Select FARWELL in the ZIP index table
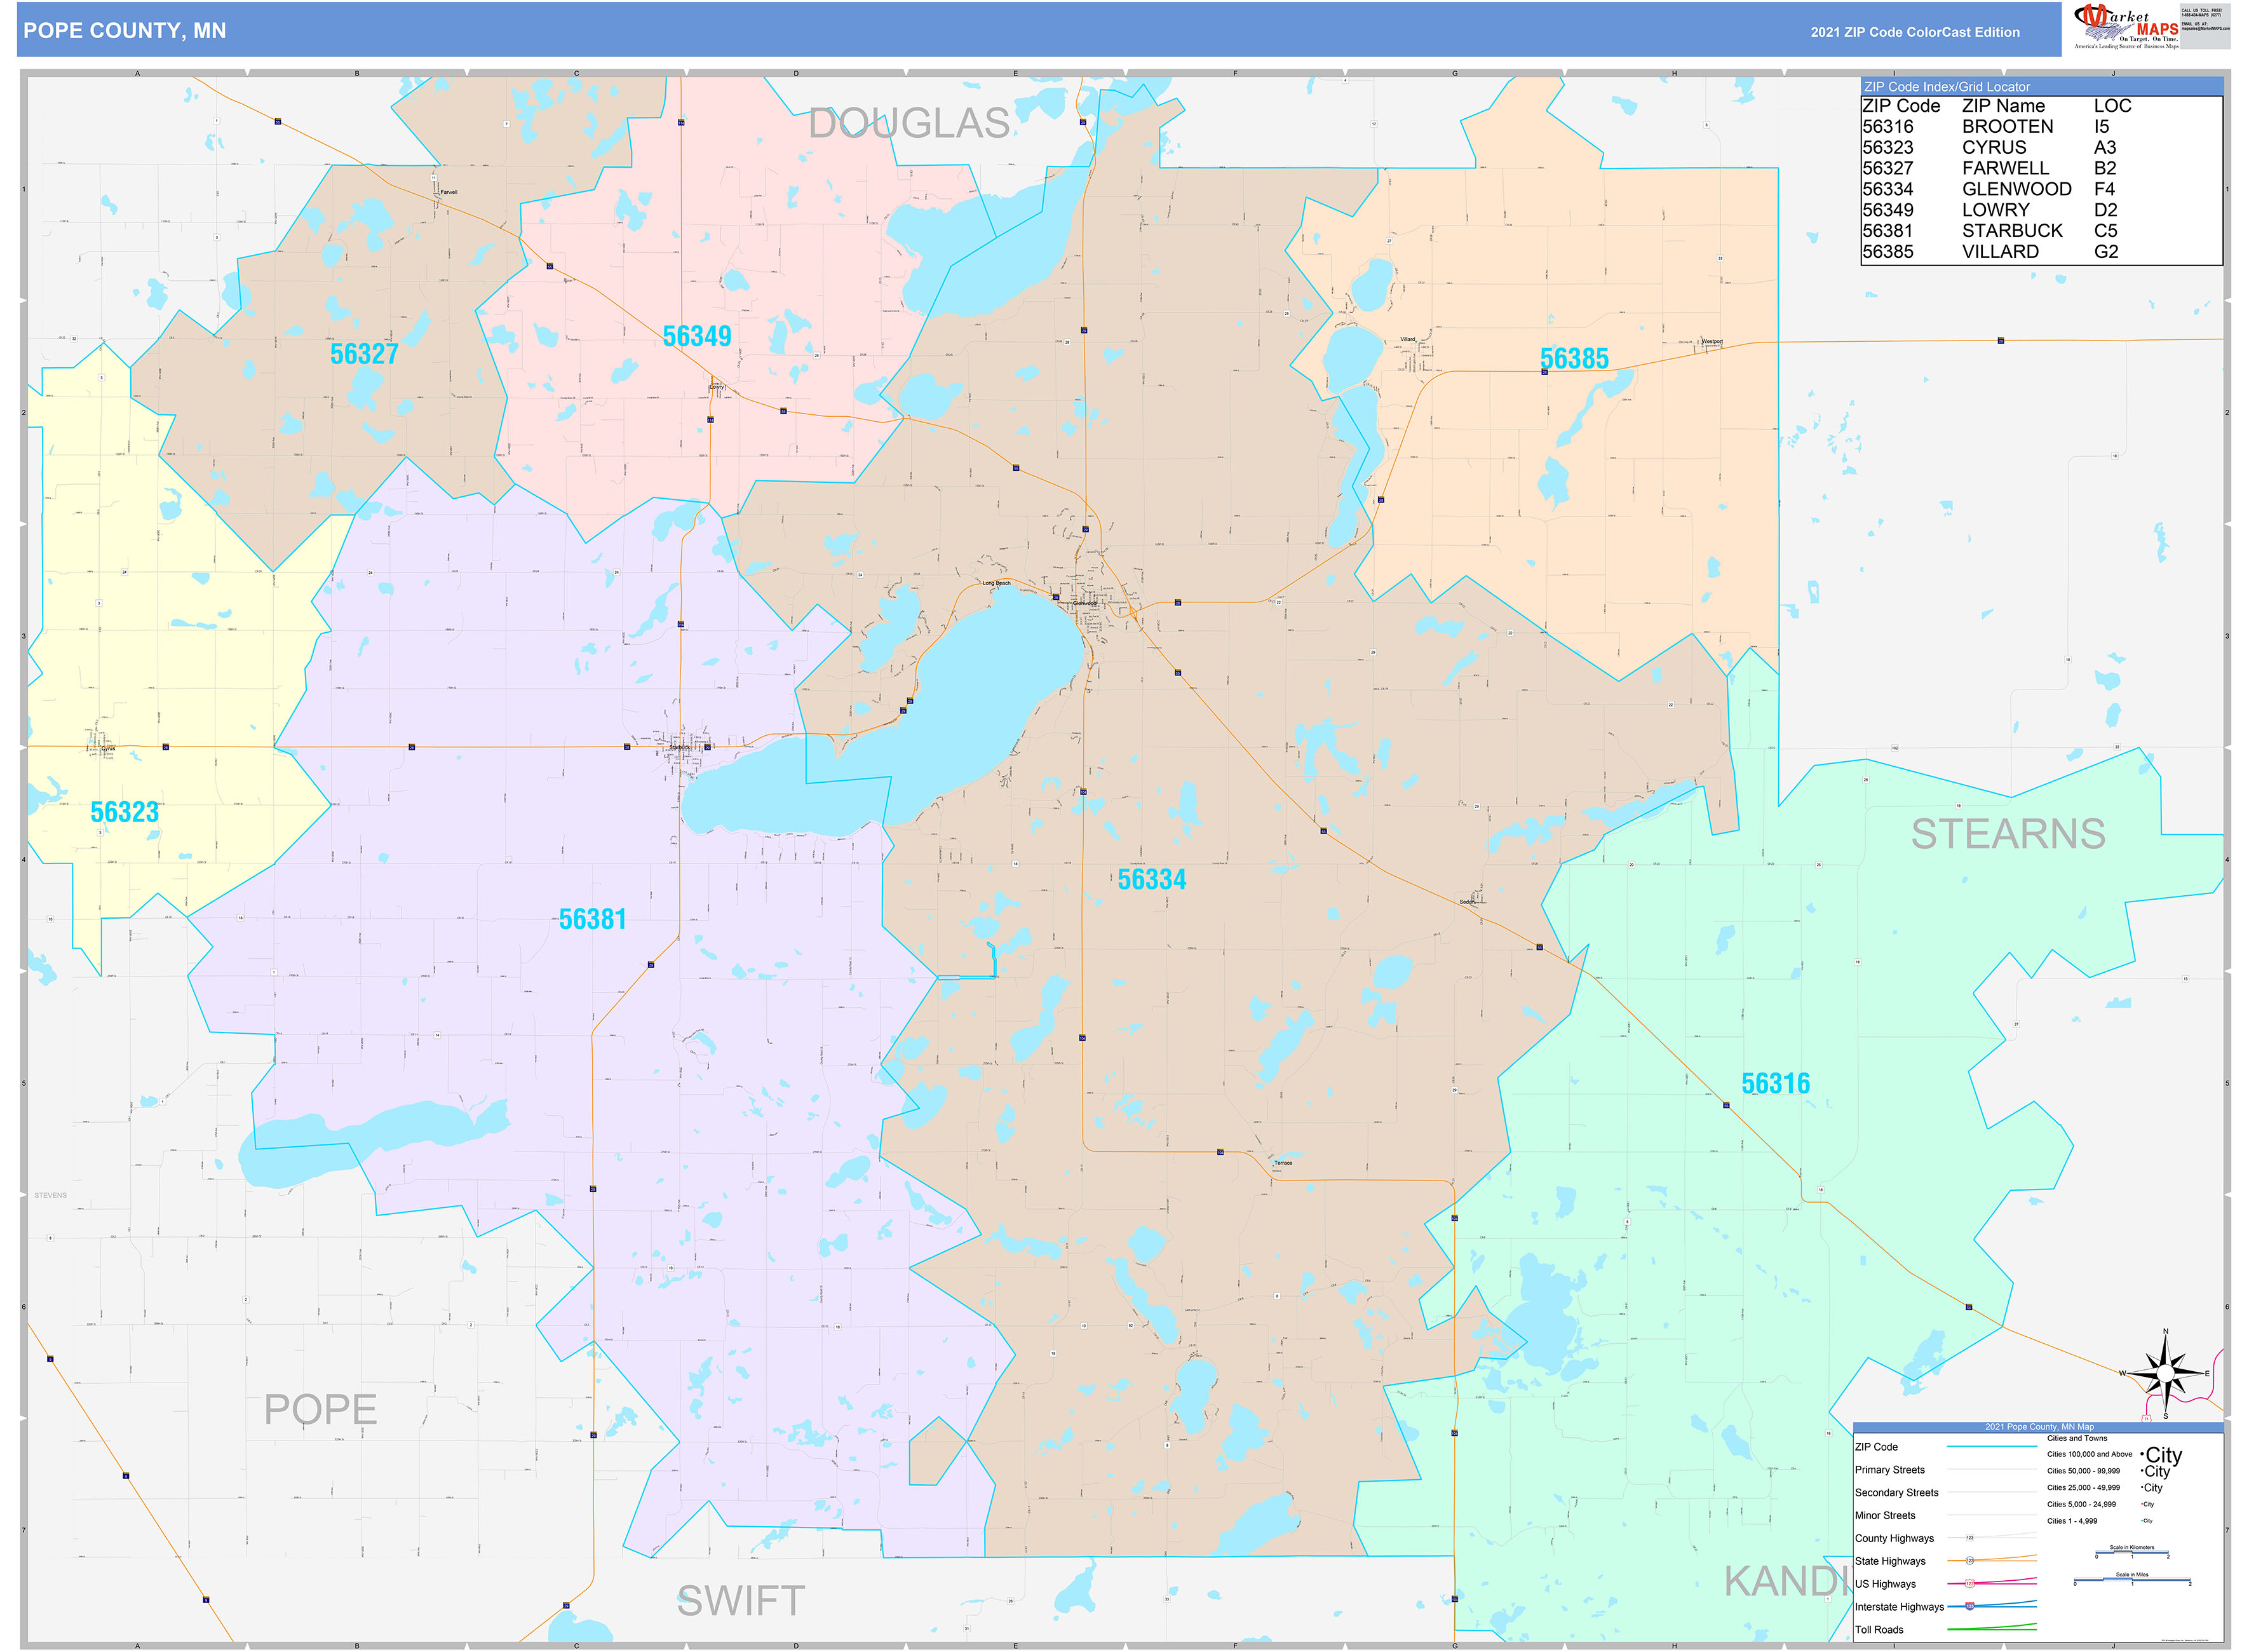2242x1652 pixels. [x=2005, y=169]
